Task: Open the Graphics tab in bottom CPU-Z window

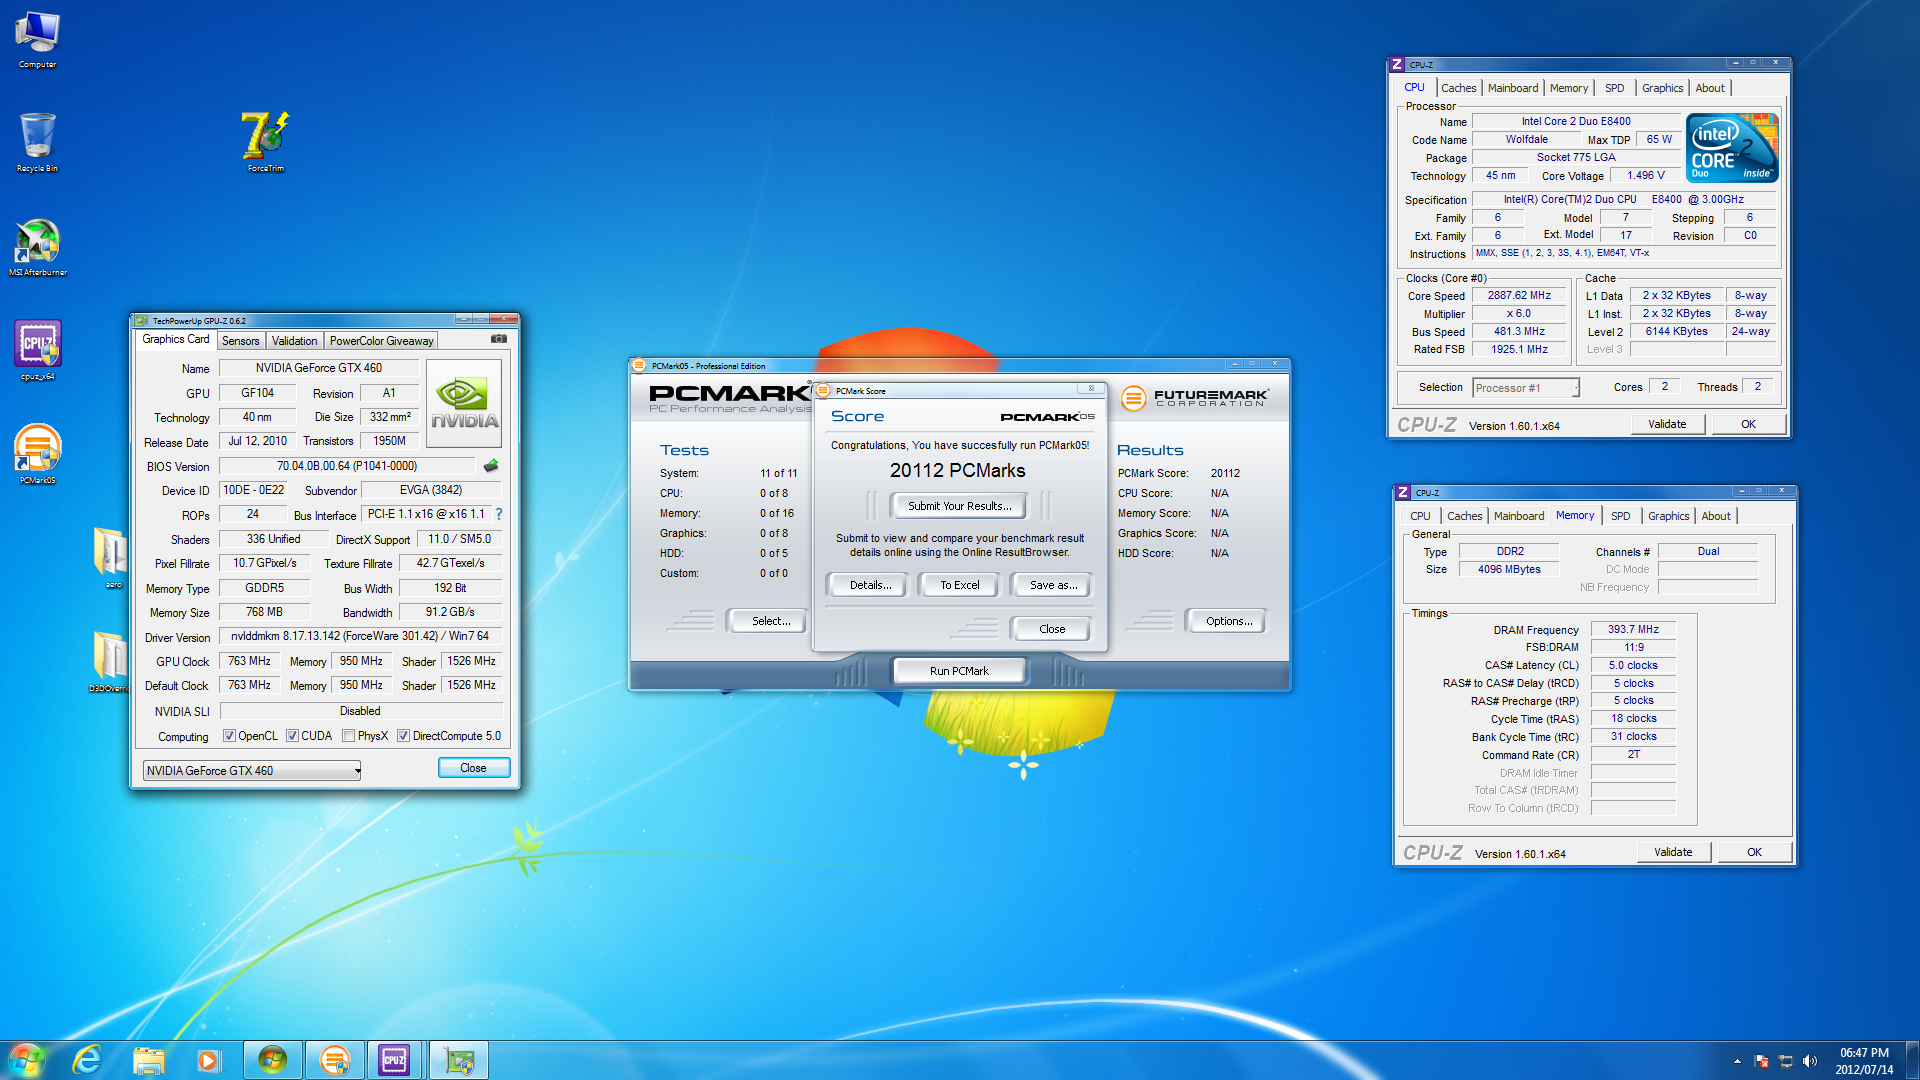Action: (x=1668, y=516)
